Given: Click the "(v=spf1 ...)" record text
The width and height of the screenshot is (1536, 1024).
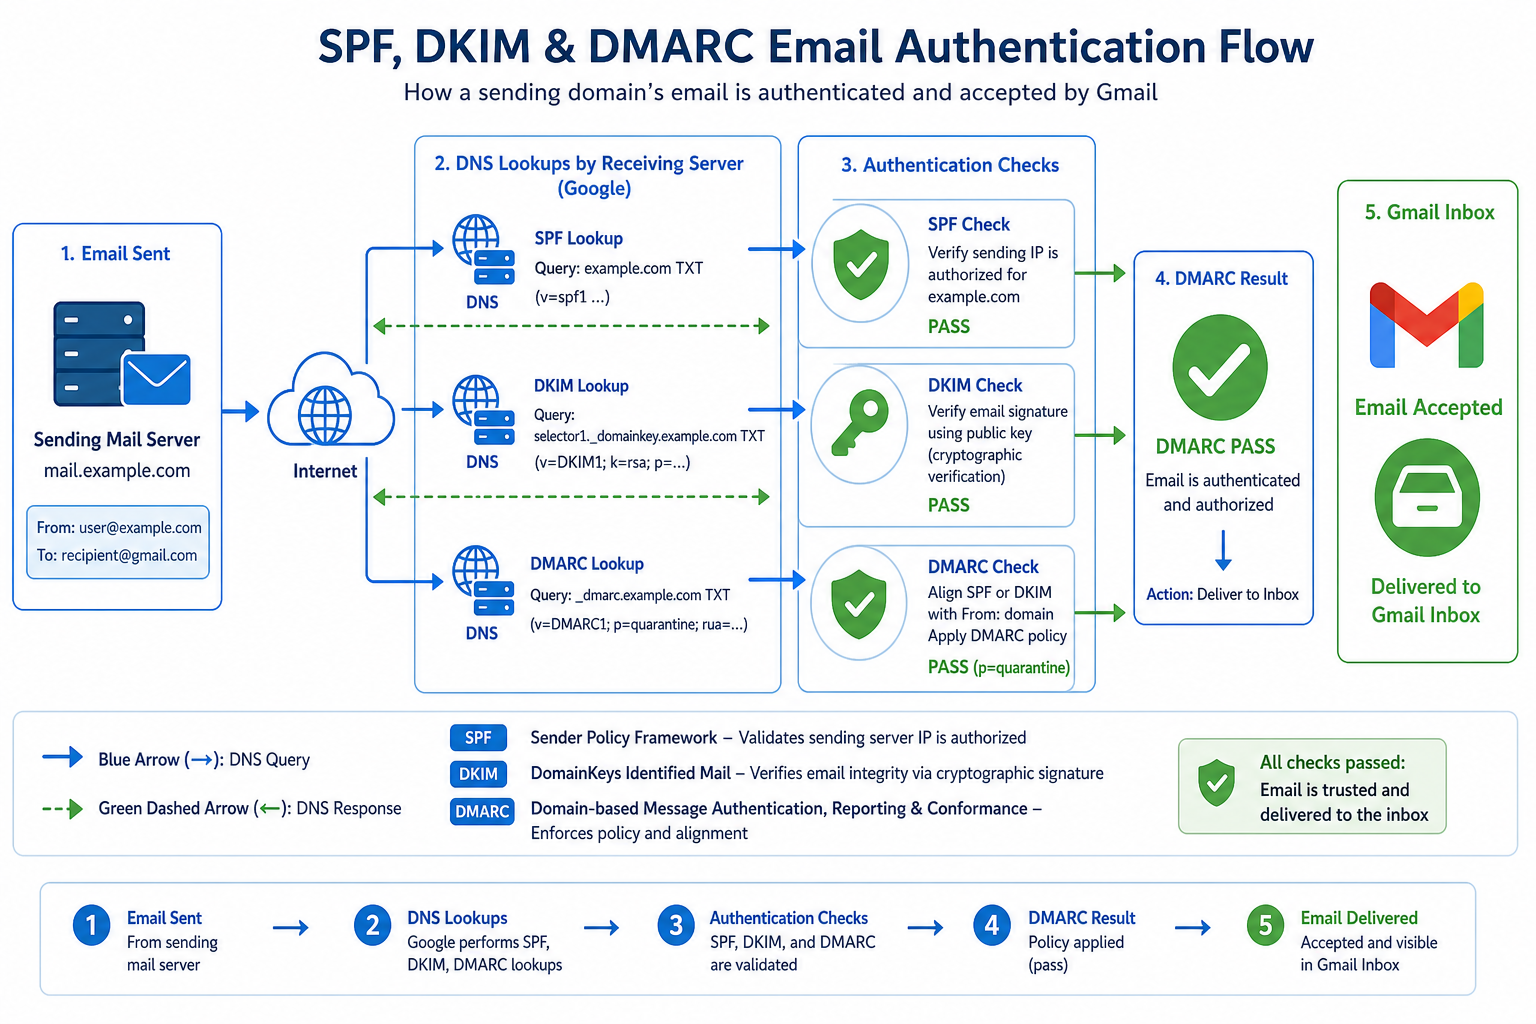Looking at the screenshot, I should pyautogui.click(x=572, y=297).
